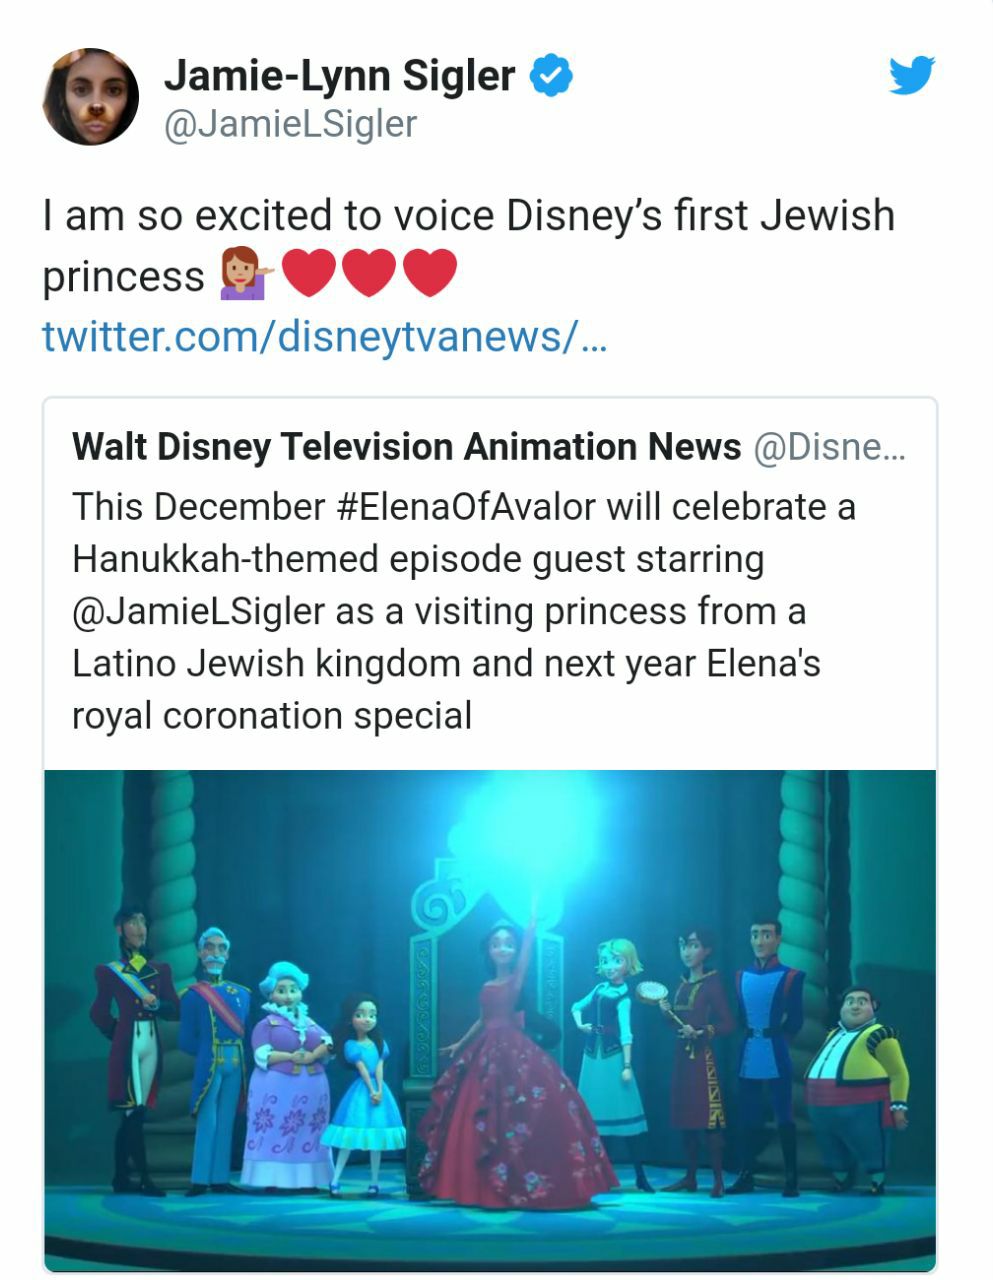This screenshot has height=1280, width=993.
Task: Click the truncated @Disne… handle
Action: pyautogui.click(x=829, y=447)
